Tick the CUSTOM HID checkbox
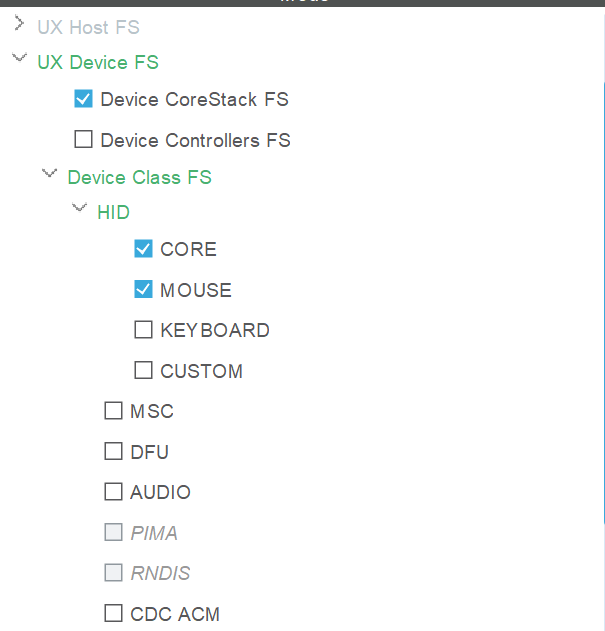This screenshot has height=631, width=605. point(143,371)
